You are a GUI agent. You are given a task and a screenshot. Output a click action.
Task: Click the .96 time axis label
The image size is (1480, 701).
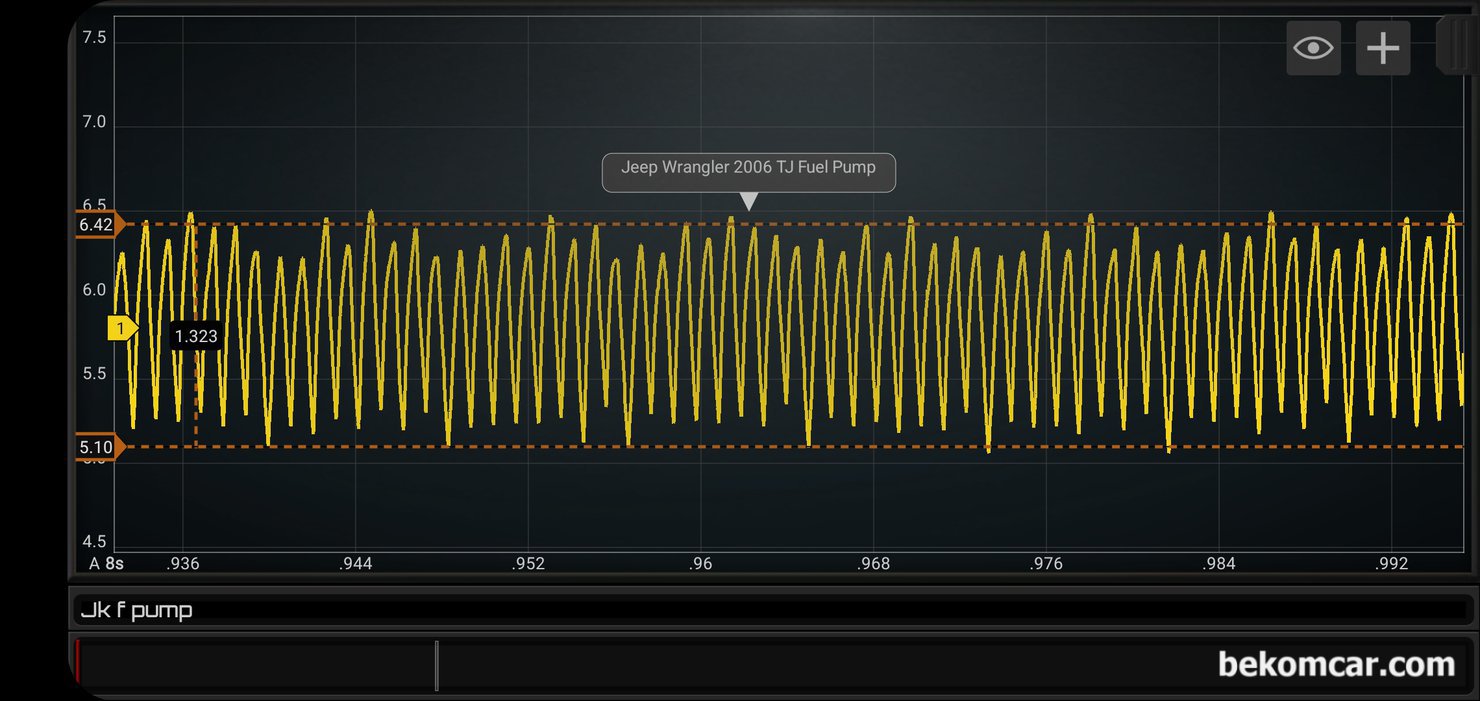pos(701,564)
